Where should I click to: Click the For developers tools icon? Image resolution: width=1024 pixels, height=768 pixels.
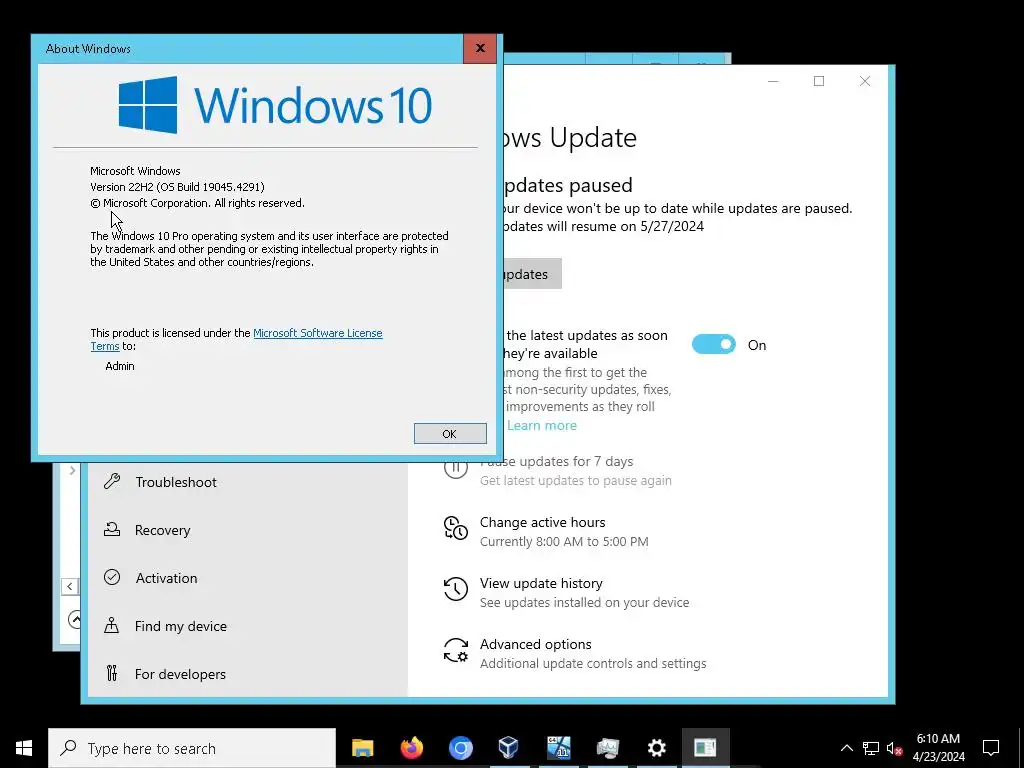(112, 673)
